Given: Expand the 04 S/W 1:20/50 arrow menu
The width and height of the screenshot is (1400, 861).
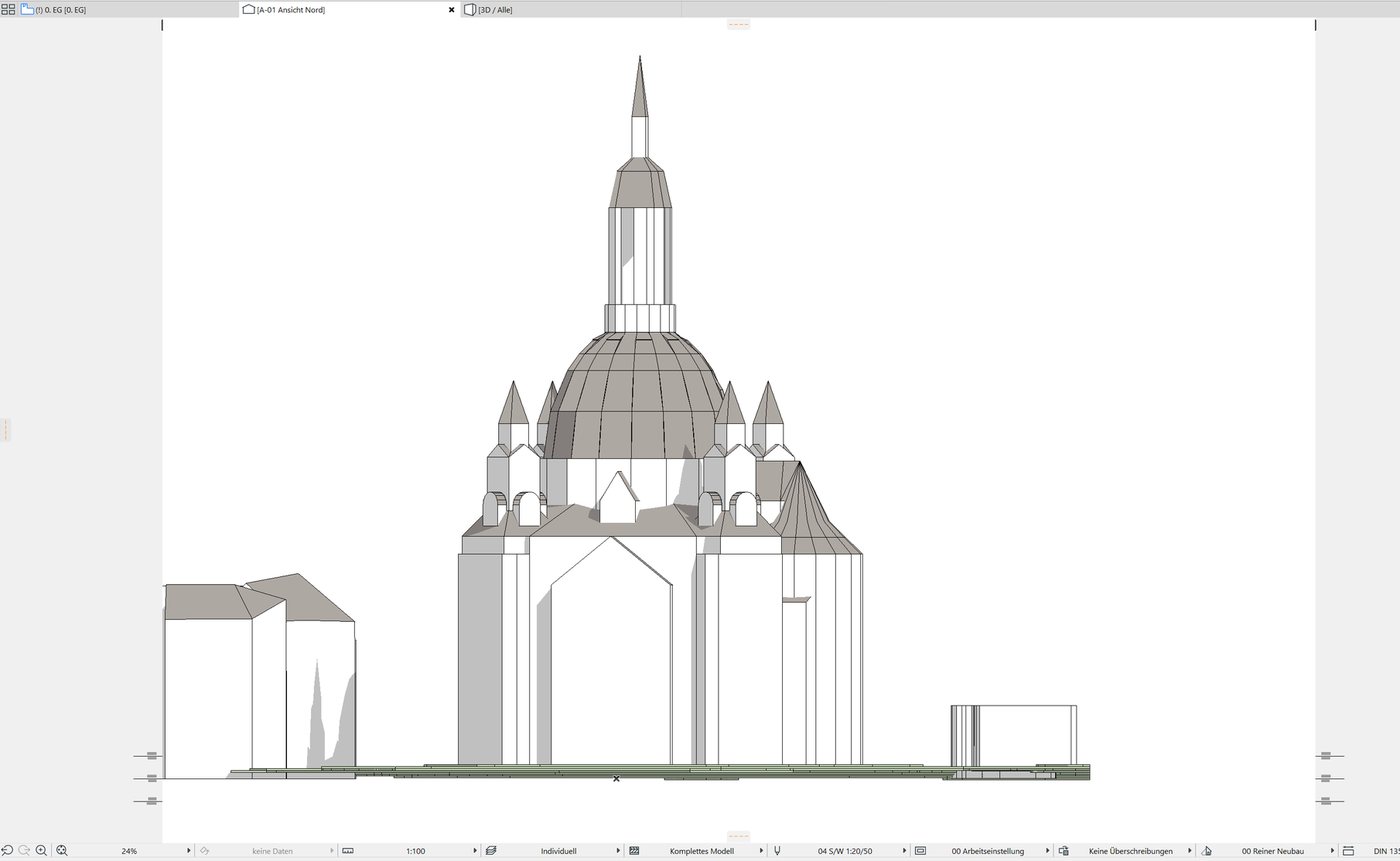Looking at the screenshot, I should click(x=905, y=851).
